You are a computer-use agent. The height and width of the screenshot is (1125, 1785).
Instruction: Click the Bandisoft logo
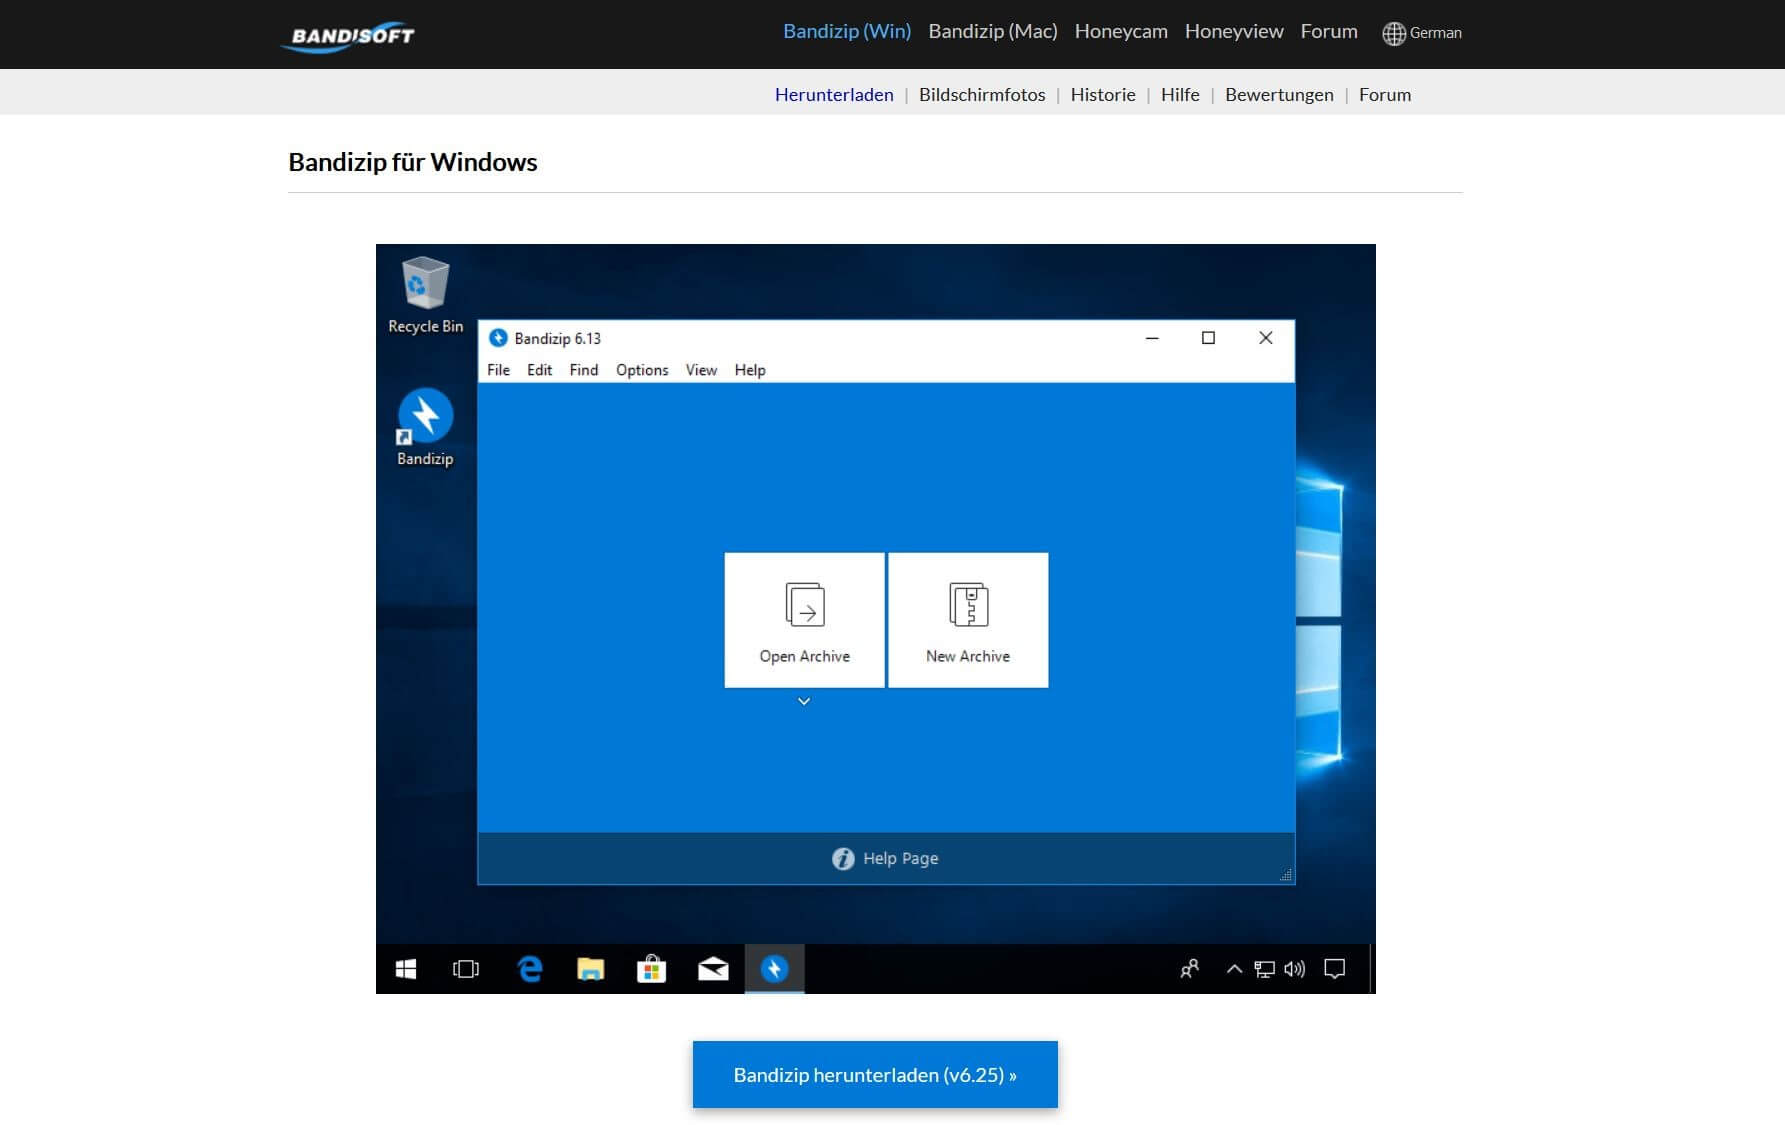pos(349,36)
